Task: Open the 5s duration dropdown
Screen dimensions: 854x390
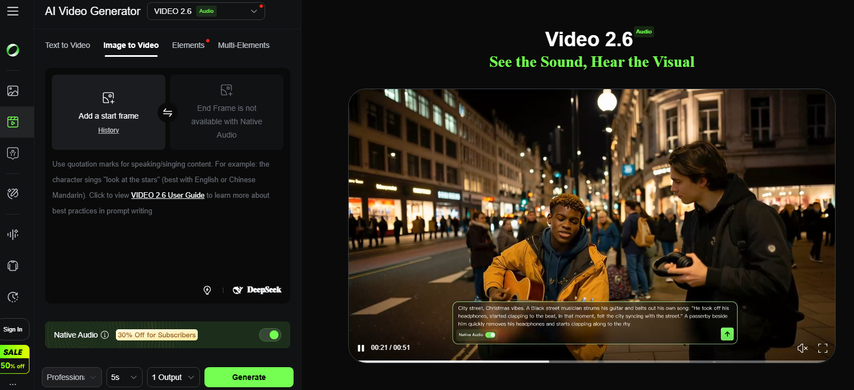Action: pyautogui.click(x=124, y=377)
